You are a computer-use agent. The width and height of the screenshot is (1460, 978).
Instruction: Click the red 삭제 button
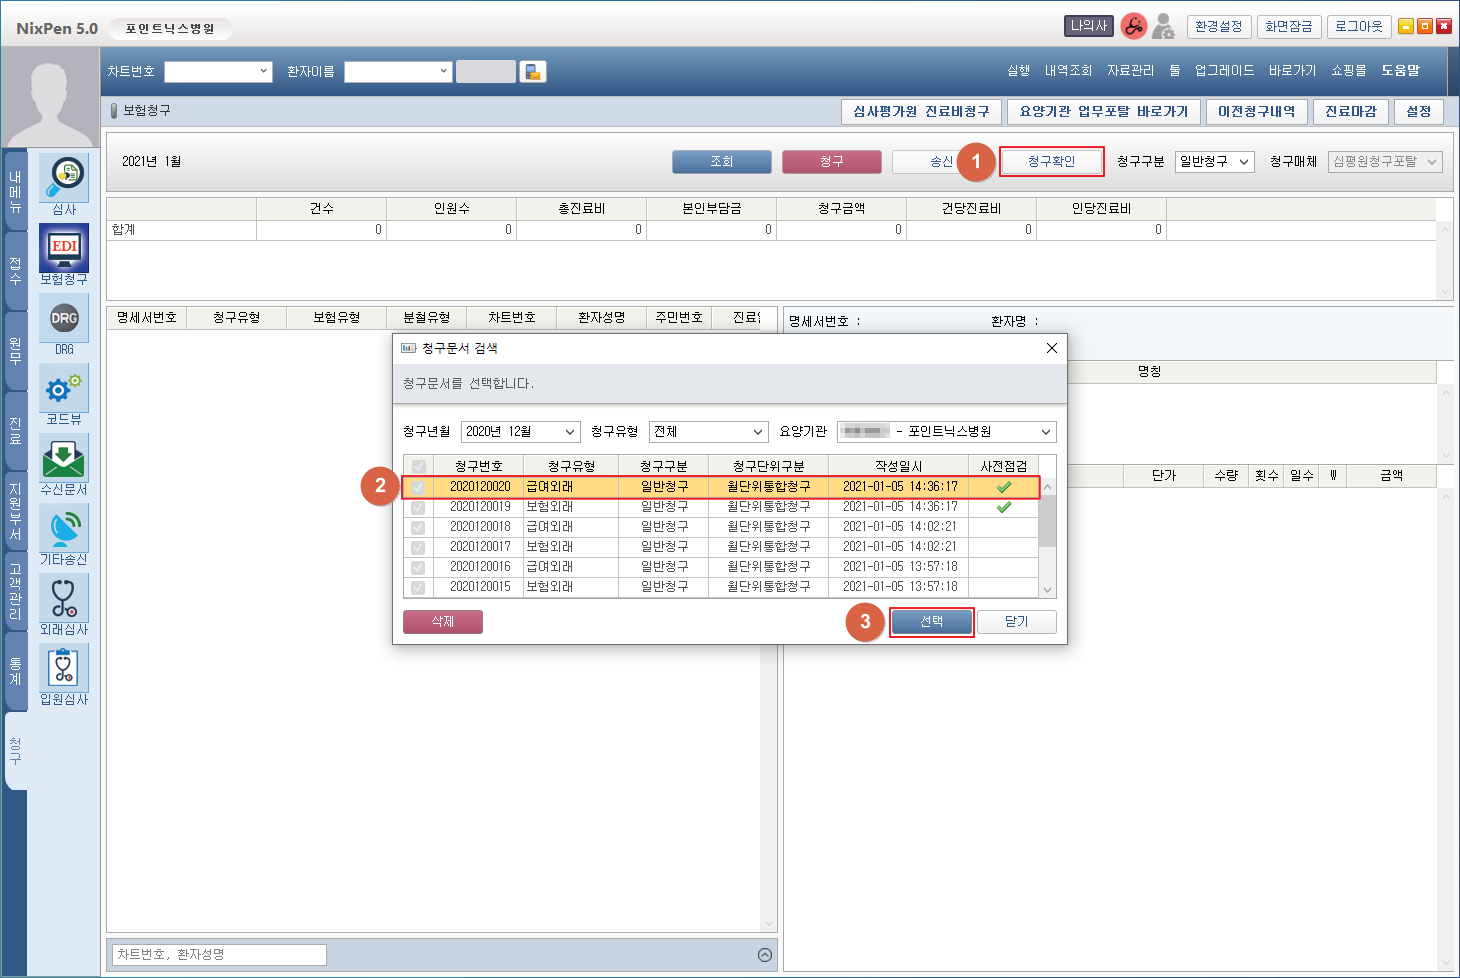point(443,622)
